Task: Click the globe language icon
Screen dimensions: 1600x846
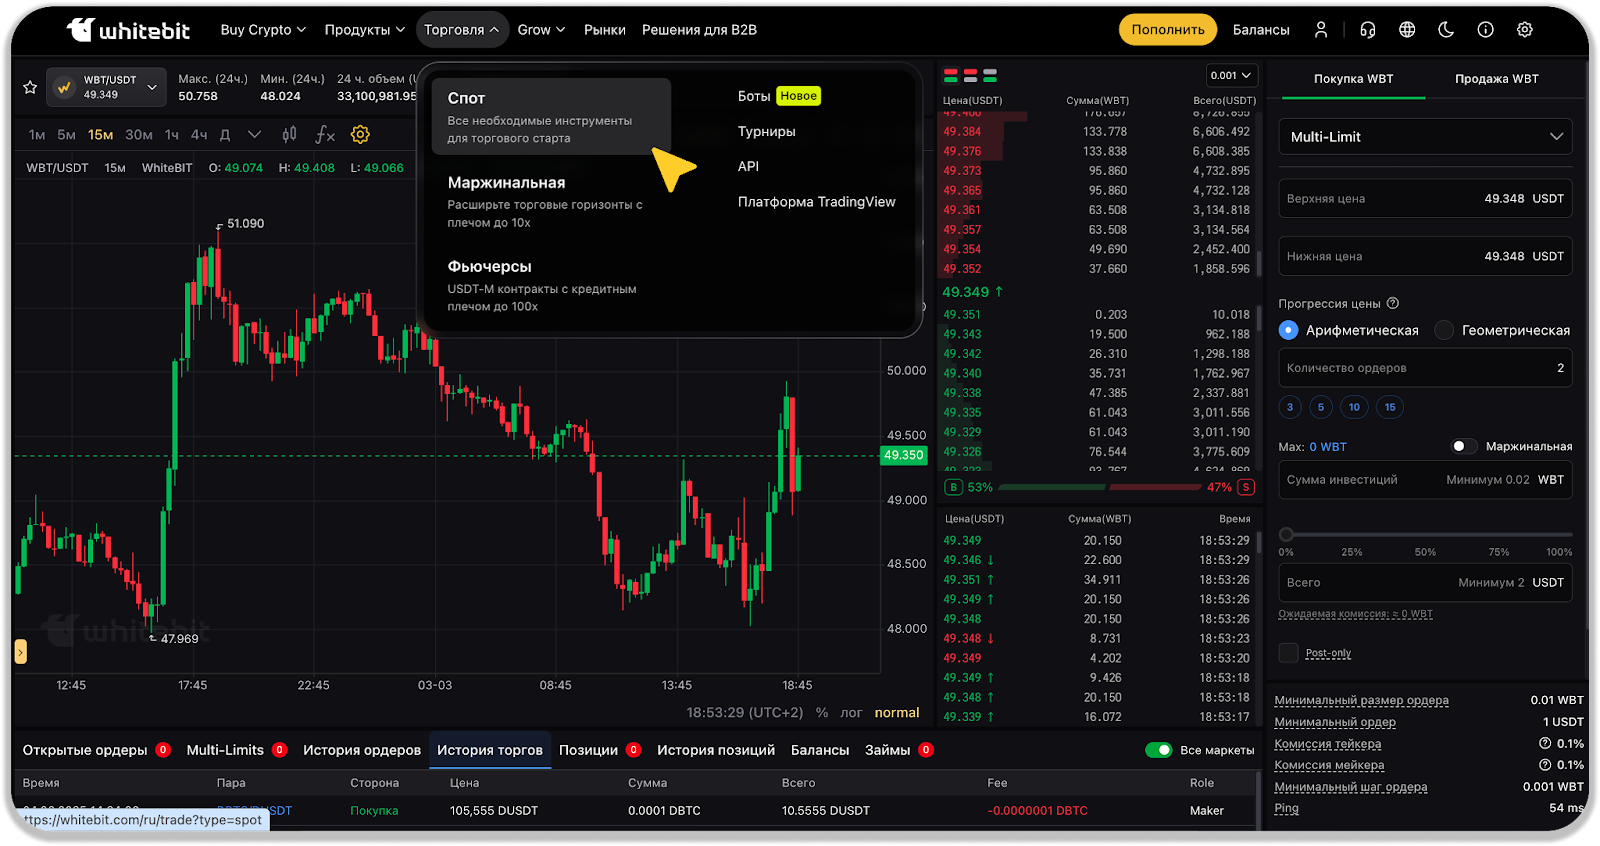Action: tap(1407, 30)
